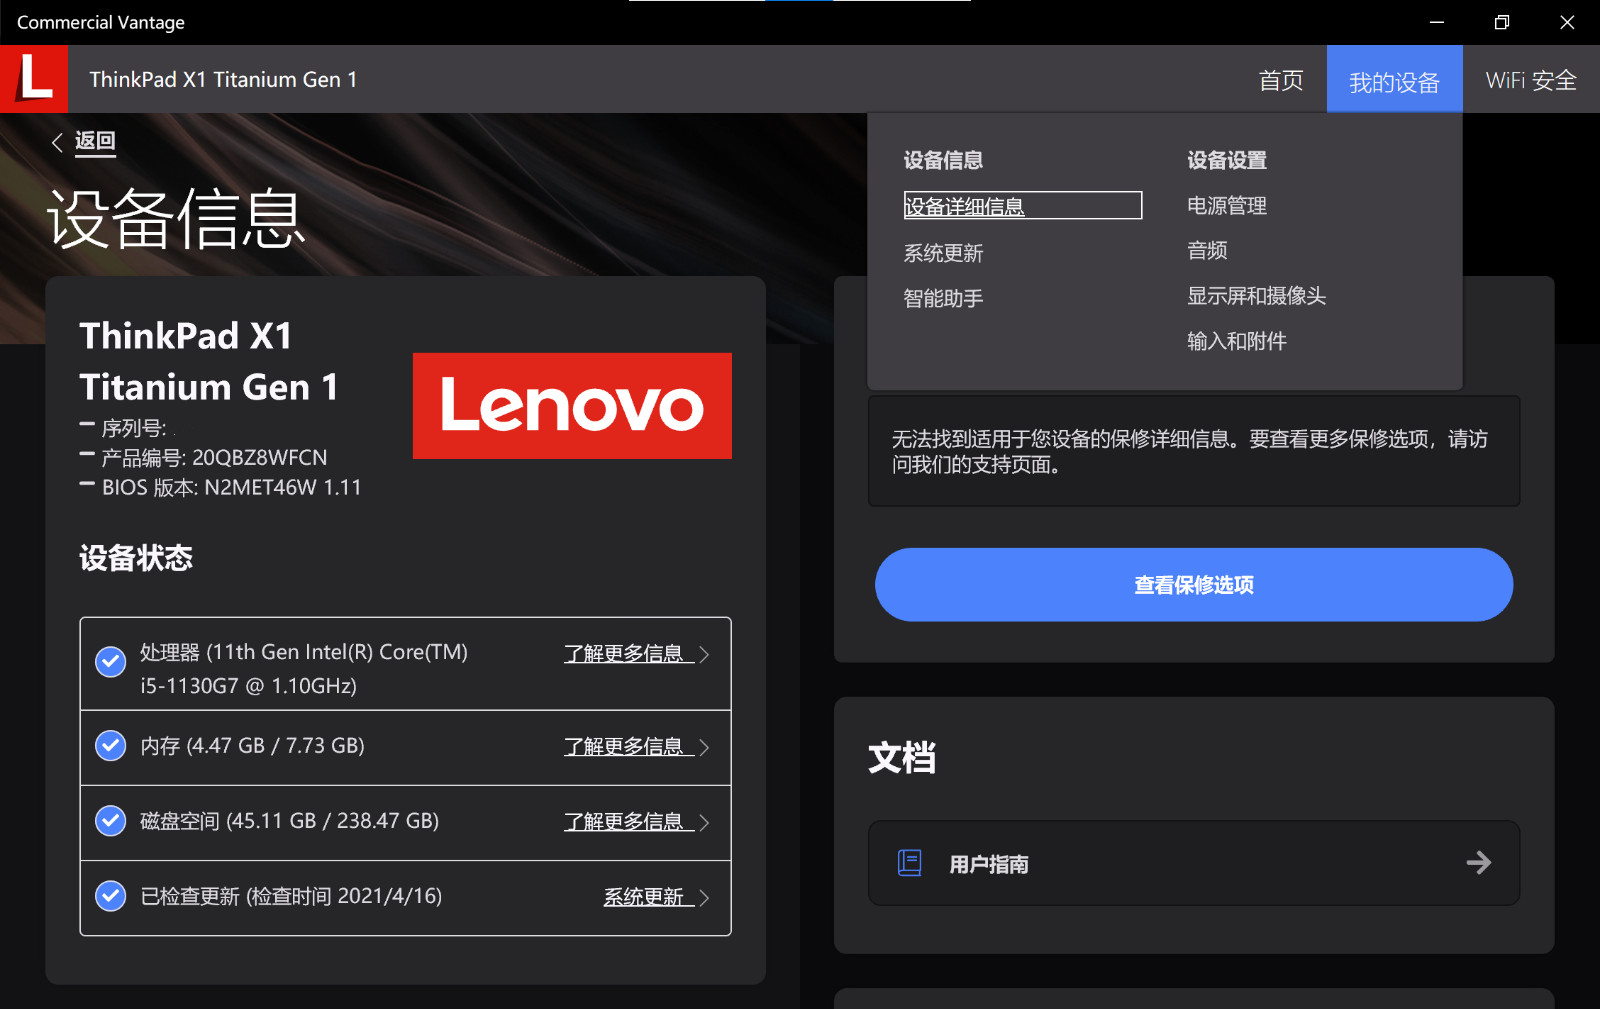Viewport: 1600px width, 1009px height.
Task: Click the BIOS 版本 N2MET46W text
Action: pyautogui.click(x=231, y=487)
